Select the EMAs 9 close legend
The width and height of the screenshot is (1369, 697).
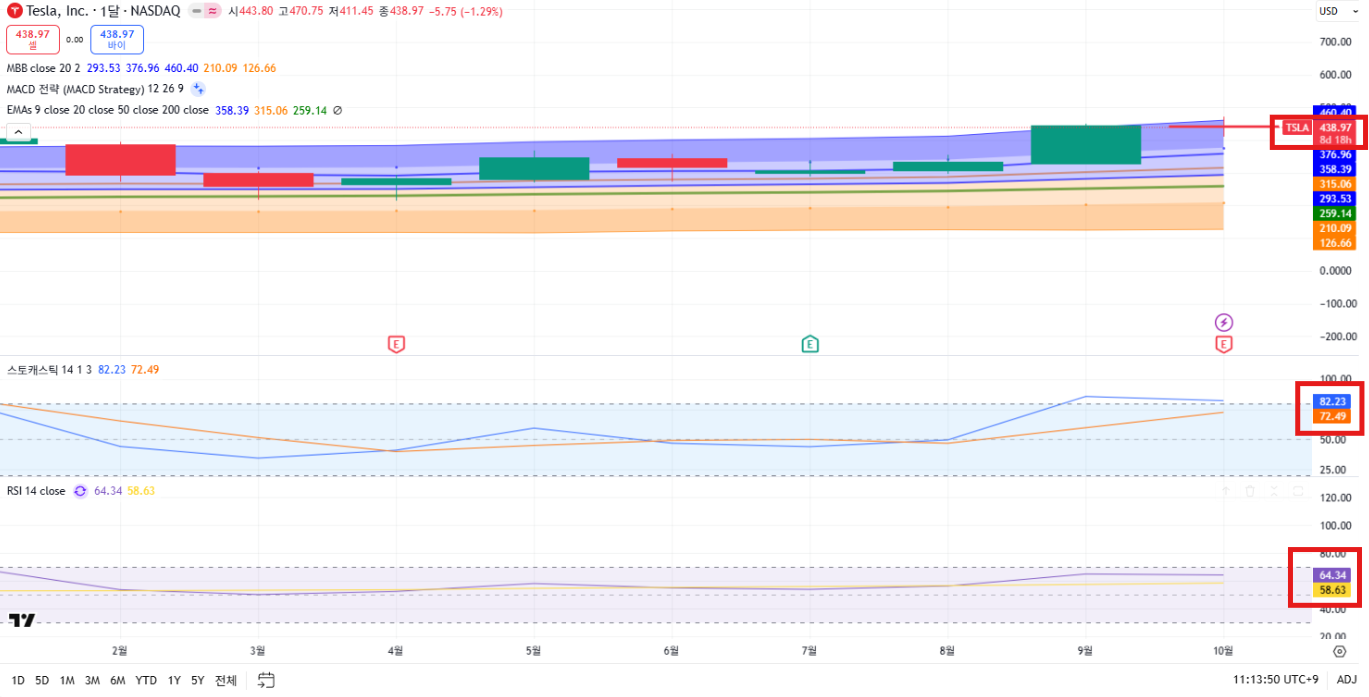(x=108, y=110)
